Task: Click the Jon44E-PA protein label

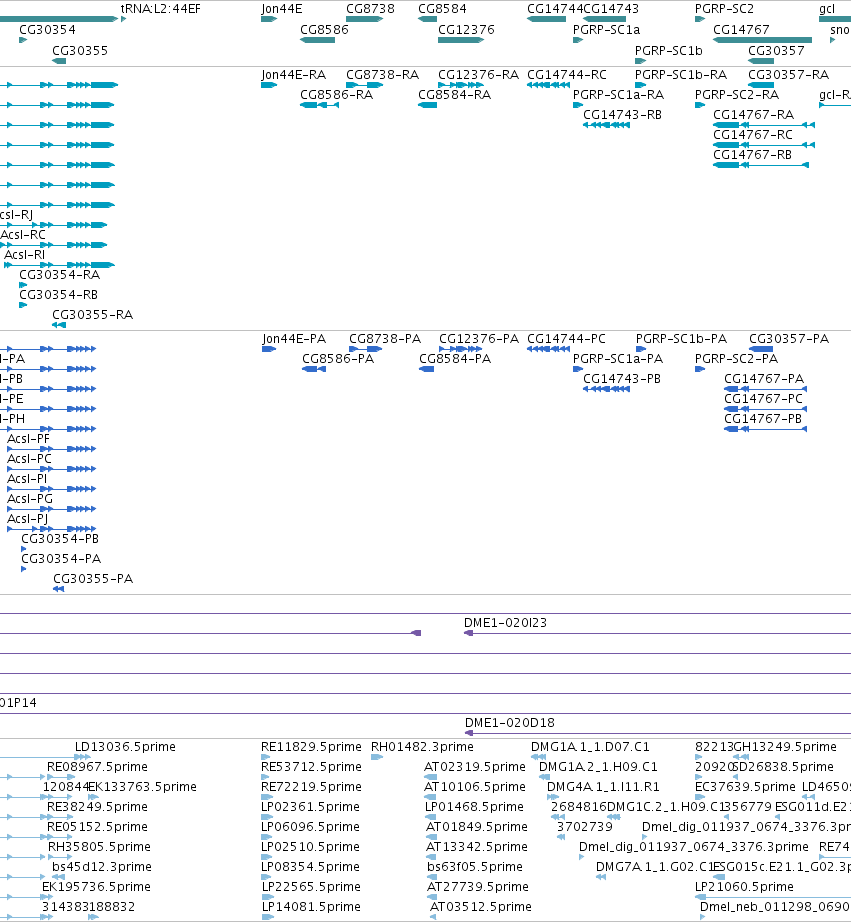Action: pyautogui.click(x=294, y=339)
